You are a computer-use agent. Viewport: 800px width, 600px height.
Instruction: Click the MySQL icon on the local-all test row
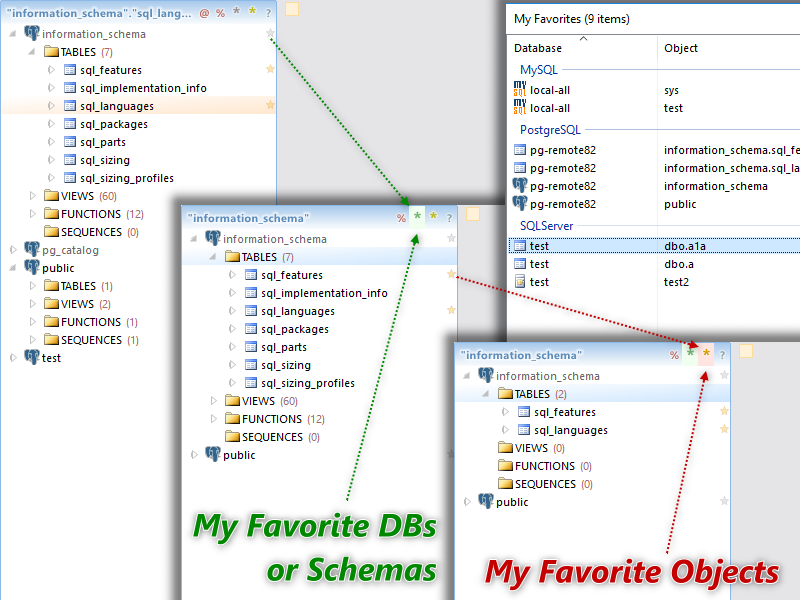[520, 107]
